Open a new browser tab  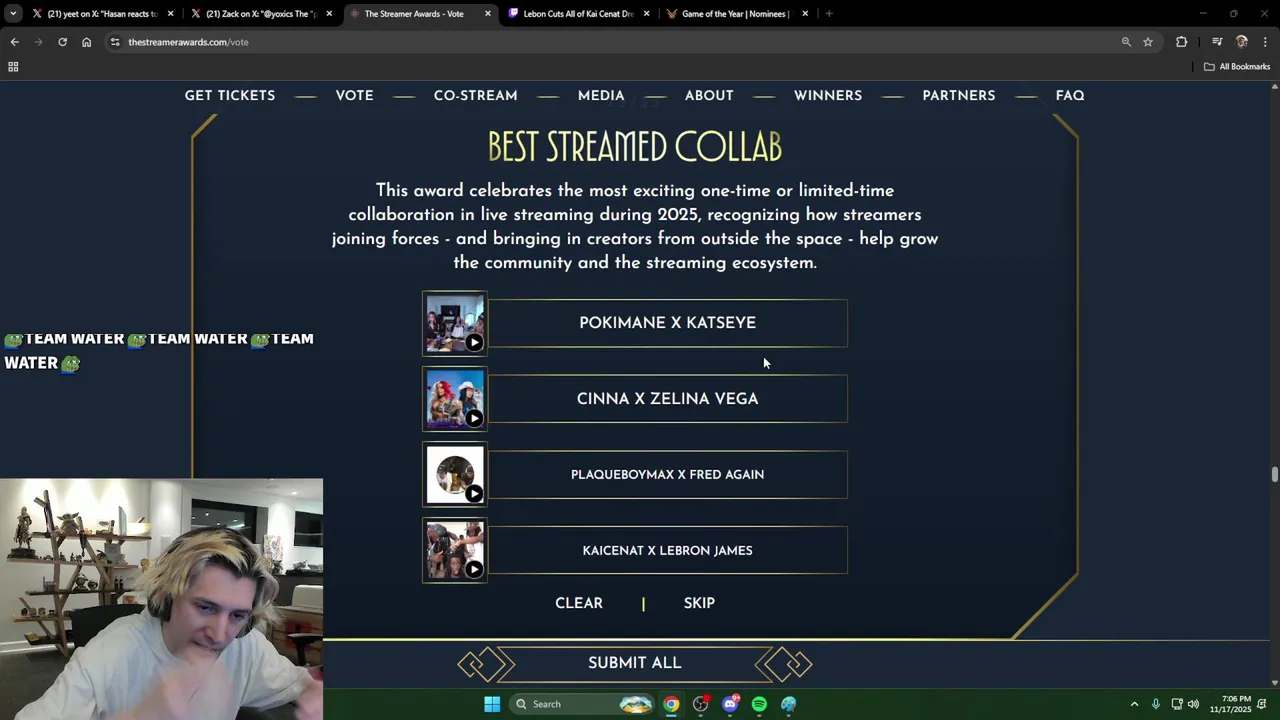point(829,14)
